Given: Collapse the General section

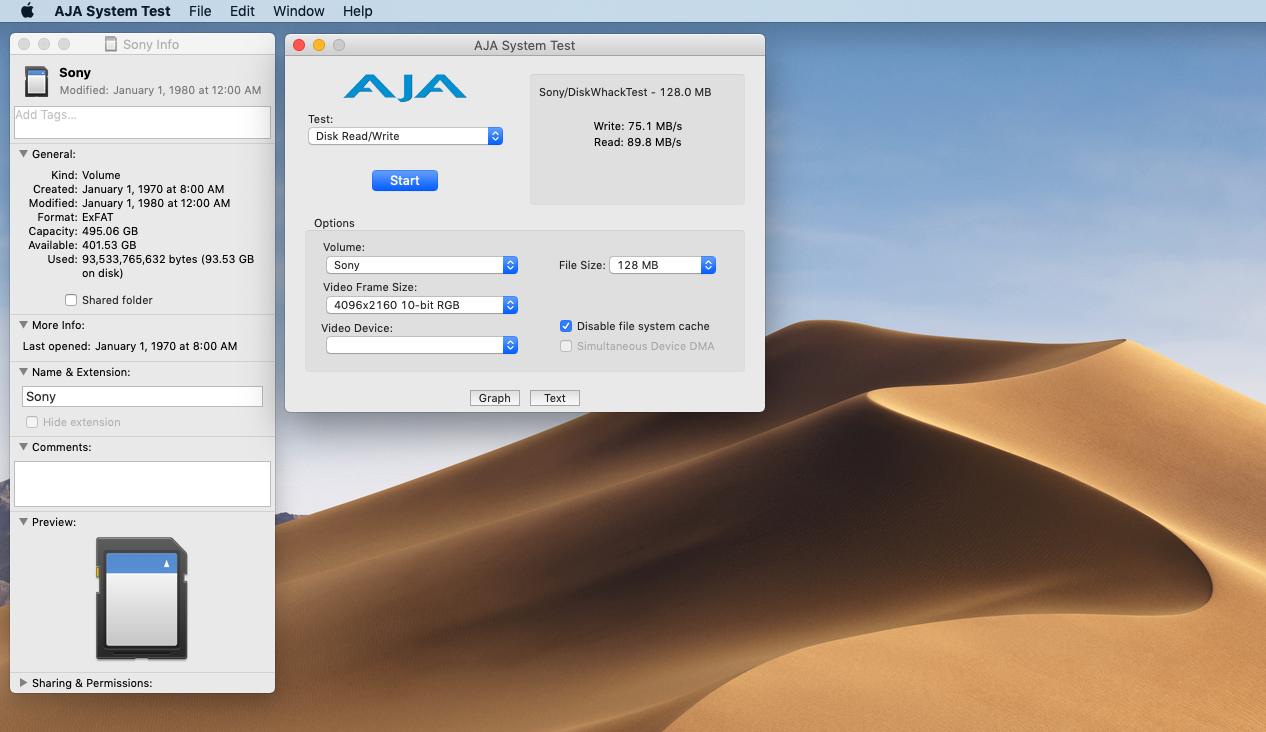Looking at the screenshot, I should [x=23, y=154].
